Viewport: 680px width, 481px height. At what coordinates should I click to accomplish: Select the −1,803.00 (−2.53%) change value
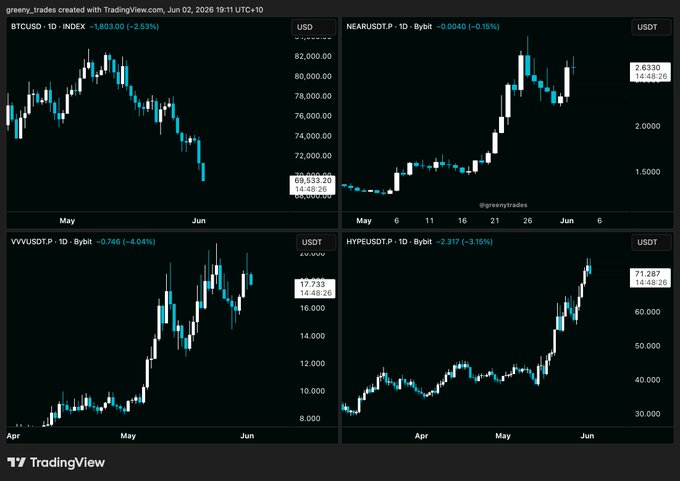pos(124,26)
